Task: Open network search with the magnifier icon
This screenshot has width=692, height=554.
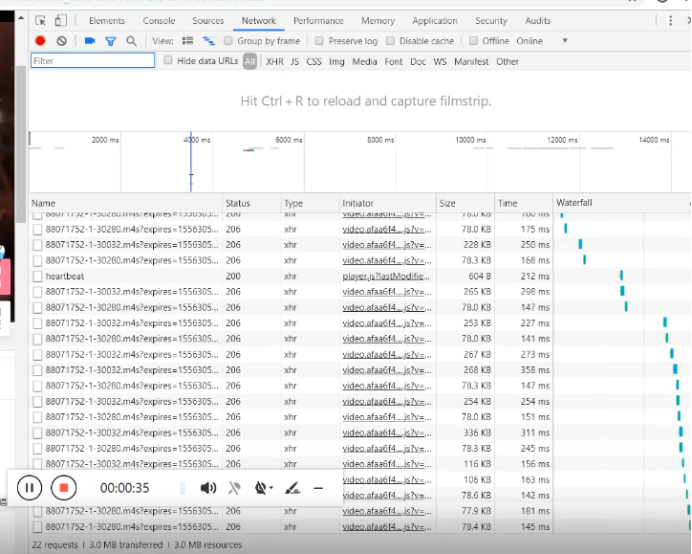Action: (x=131, y=41)
